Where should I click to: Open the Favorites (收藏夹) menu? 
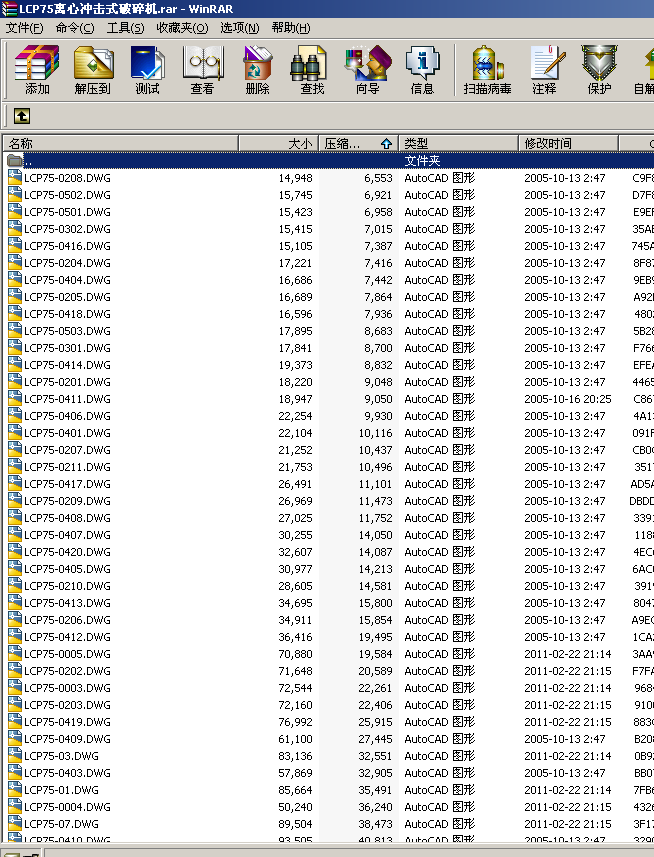[182, 28]
